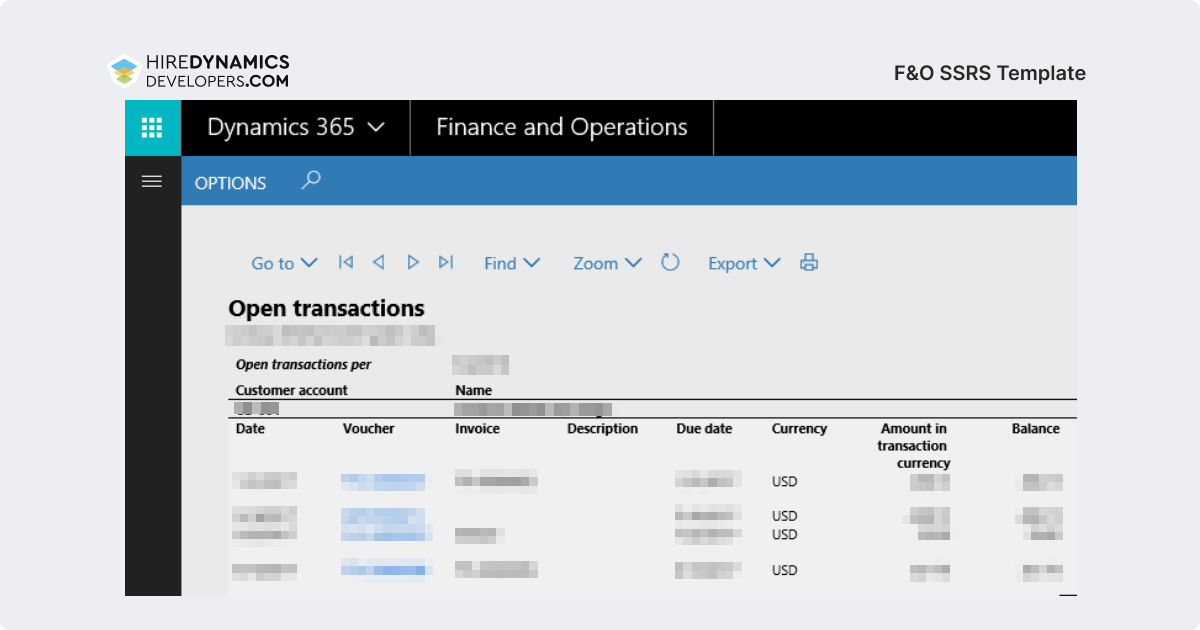The height and width of the screenshot is (630, 1200).
Task: Refresh the report view
Action: coord(670,262)
